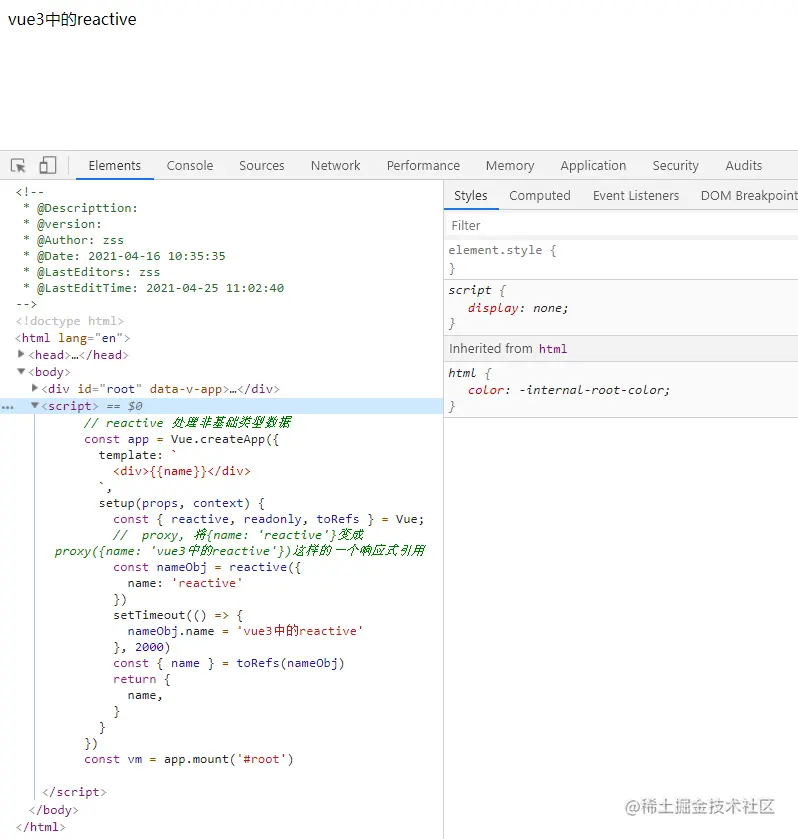The width and height of the screenshot is (798, 839).
Task: Select the closing /html tag
Action: point(41,827)
